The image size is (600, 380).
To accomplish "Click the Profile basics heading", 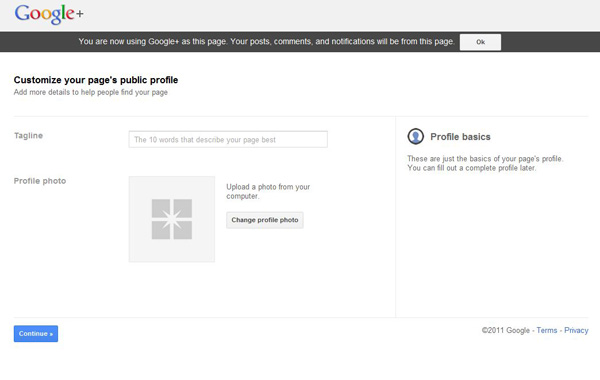I will click(x=460, y=137).
